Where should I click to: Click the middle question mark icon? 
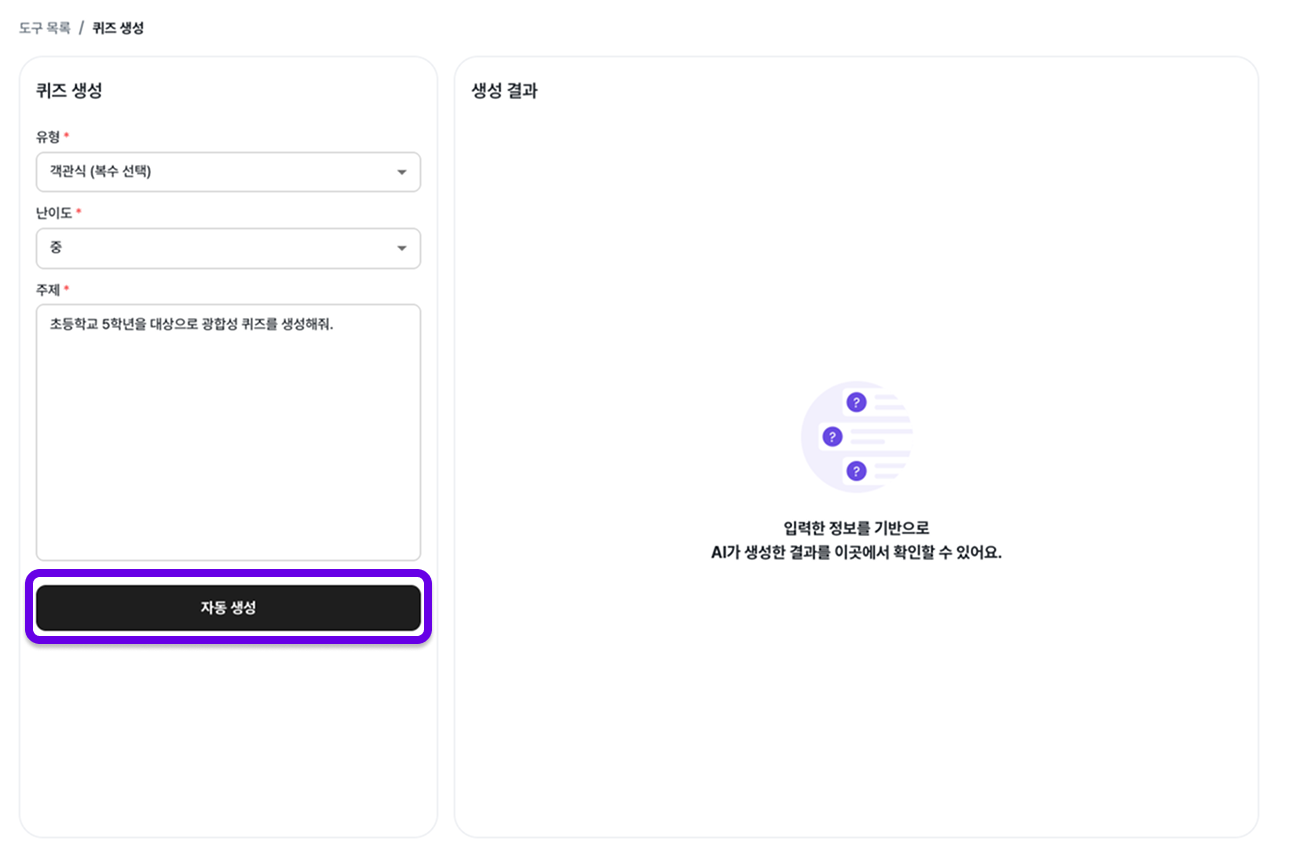click(x=830, y=436)
